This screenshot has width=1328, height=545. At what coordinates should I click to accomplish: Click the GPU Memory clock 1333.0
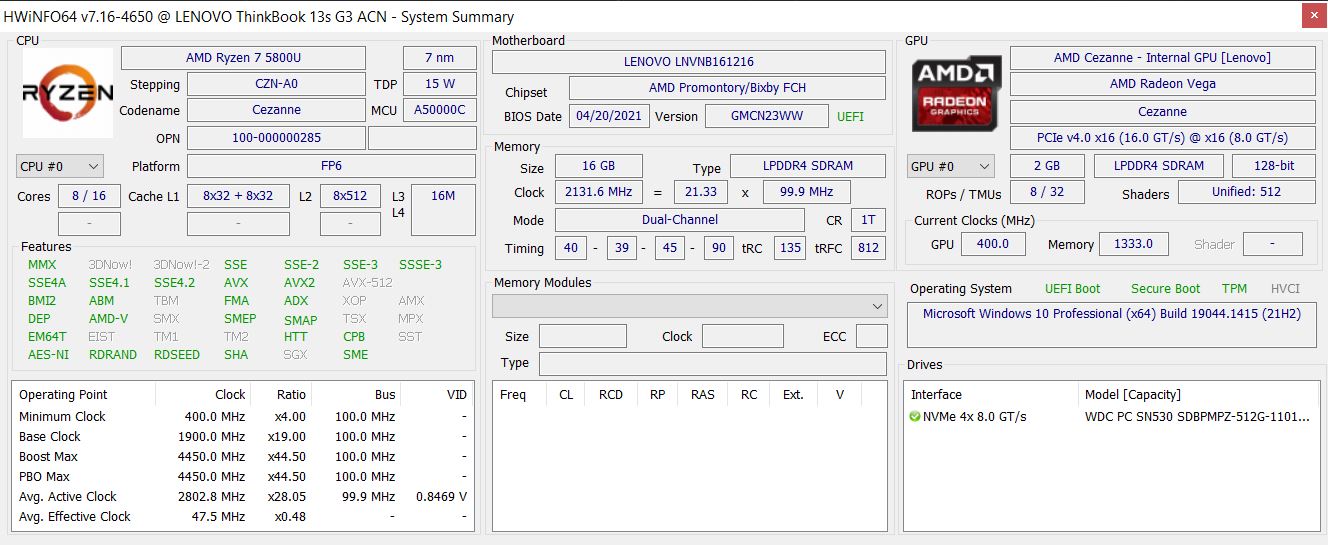tap(1133, 244)
